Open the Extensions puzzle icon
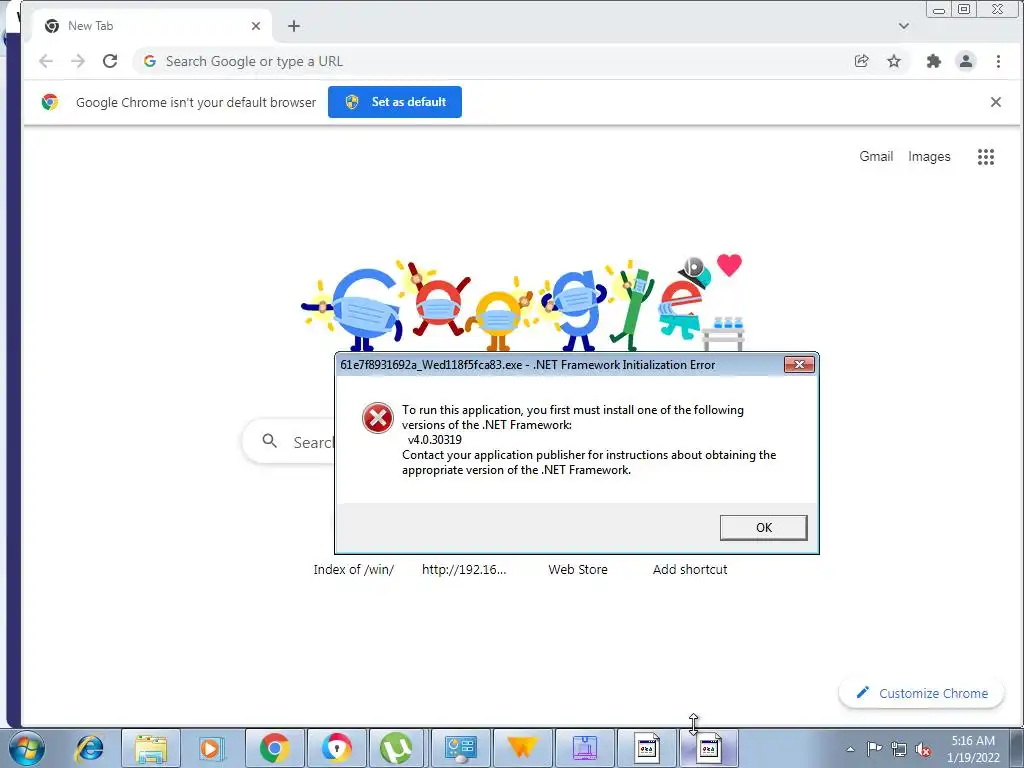This screenshot has width=1024, height=768. 934,61
